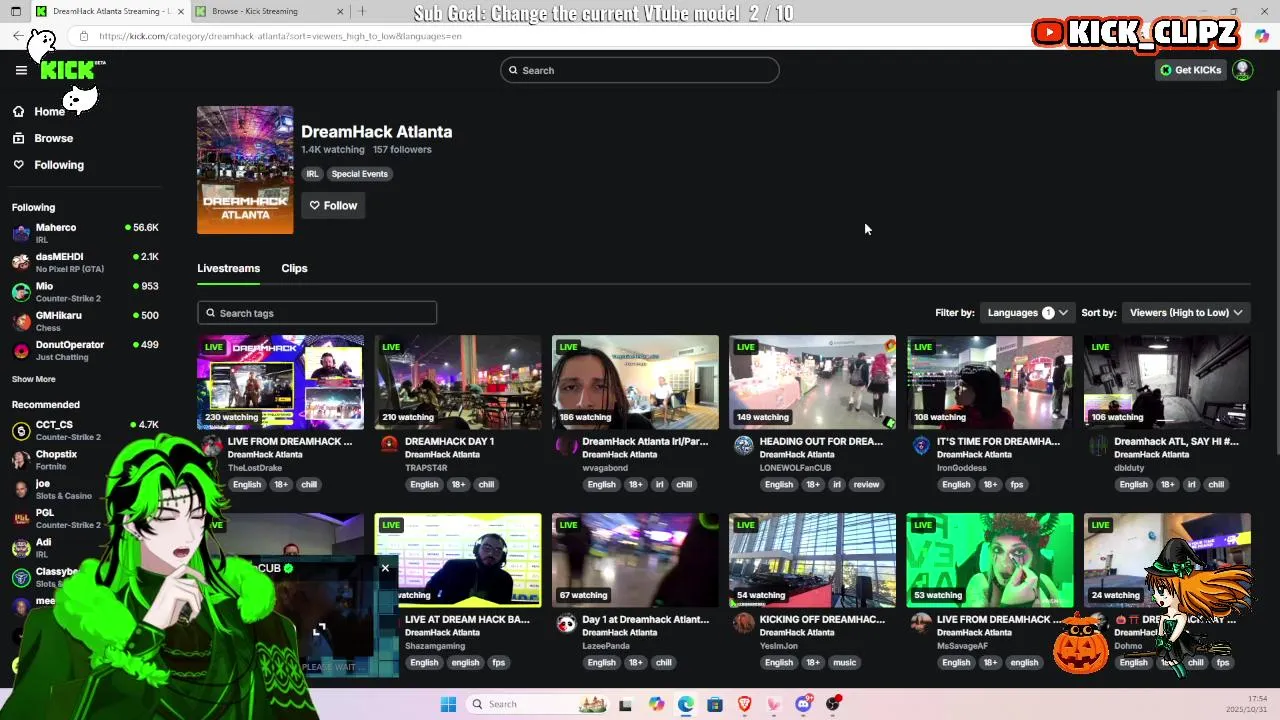Click the Get KICKs button
The image size is (1280, 720).
pyautogui.click(x=1190, y=70)
